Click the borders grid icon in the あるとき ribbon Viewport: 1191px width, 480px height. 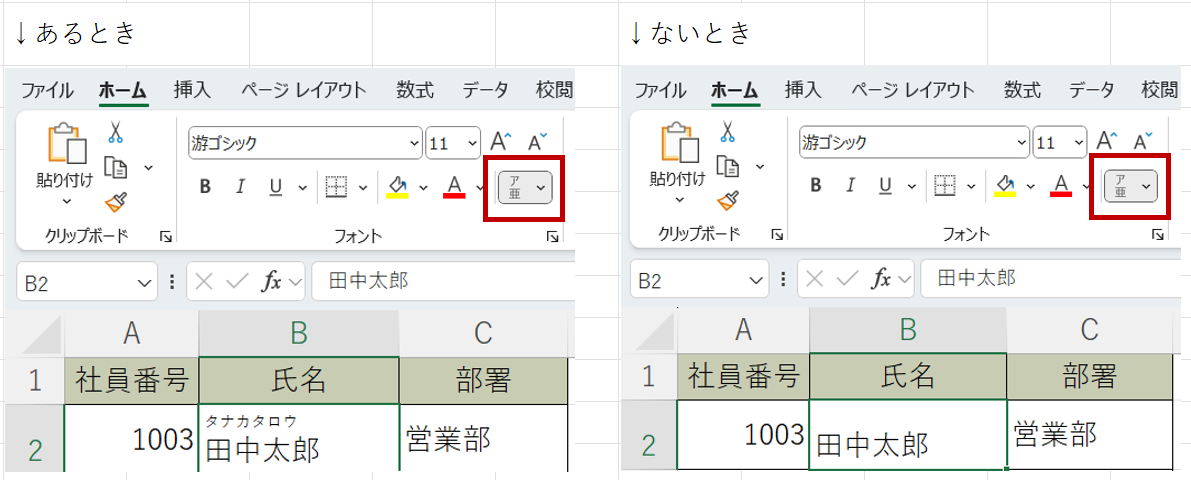pos(335,186)
